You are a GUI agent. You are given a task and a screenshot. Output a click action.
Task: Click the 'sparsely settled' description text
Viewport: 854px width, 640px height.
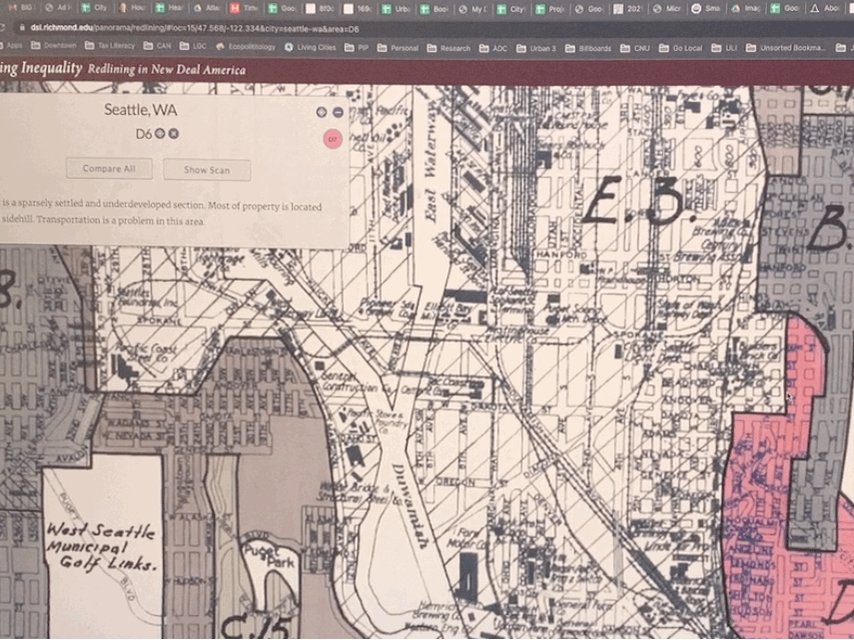click(x=161, y=213)
